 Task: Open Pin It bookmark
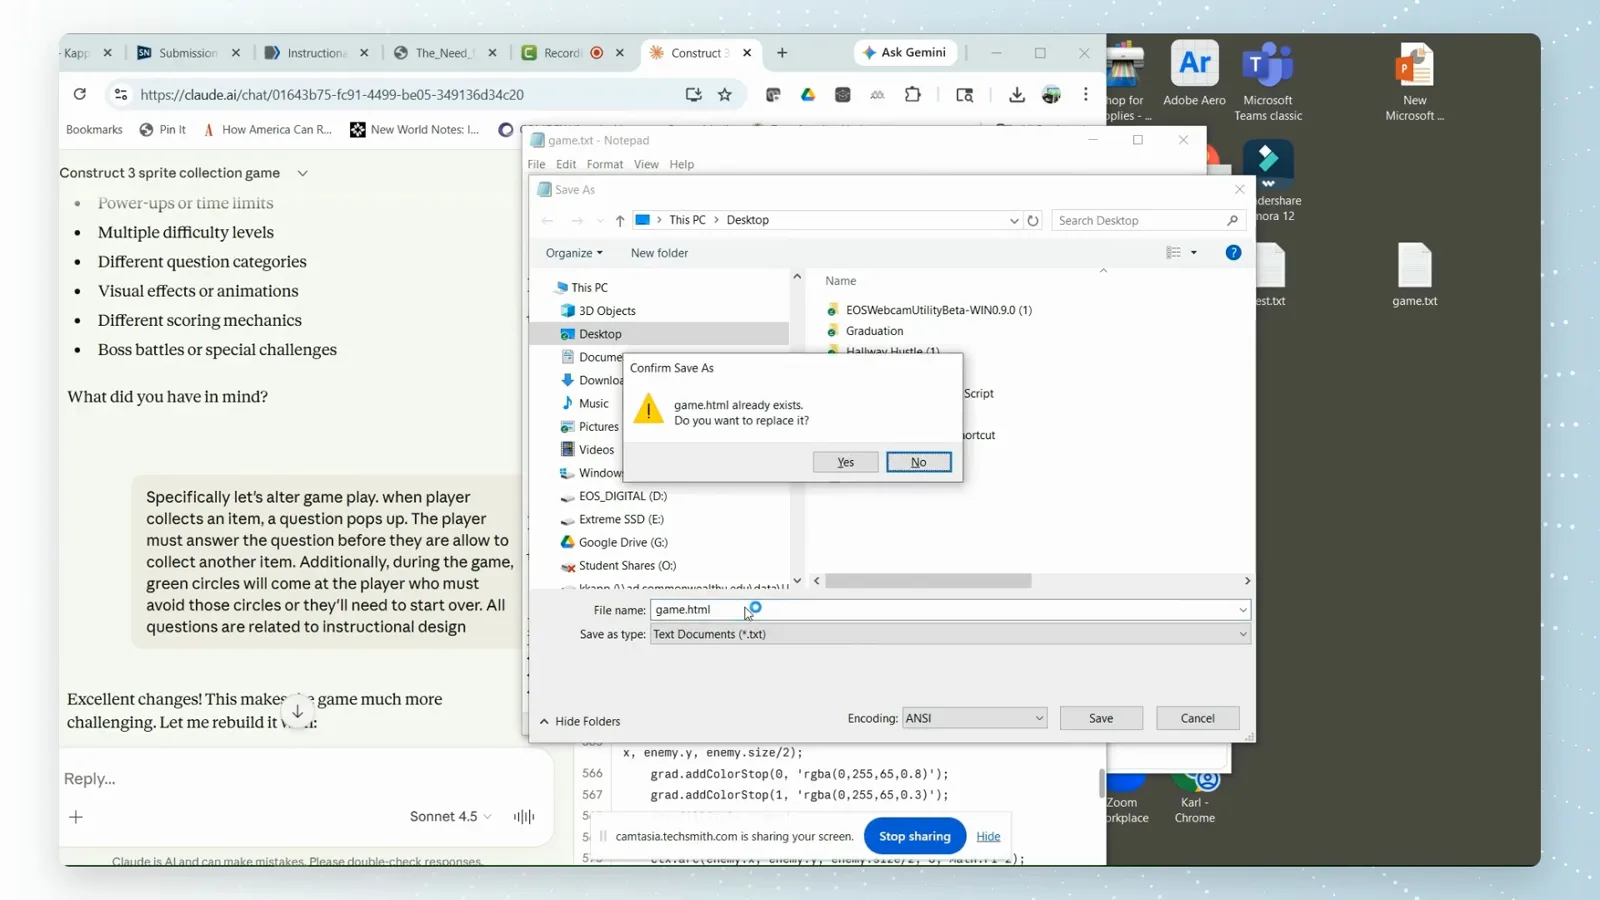[163, 130]
